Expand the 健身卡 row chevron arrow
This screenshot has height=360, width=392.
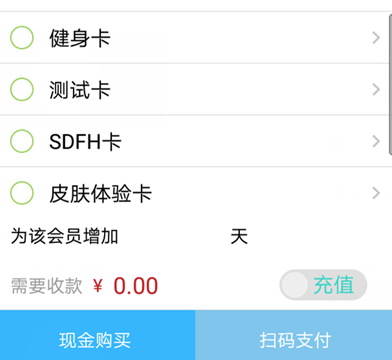pyautogui.click(x=376, y=38)
